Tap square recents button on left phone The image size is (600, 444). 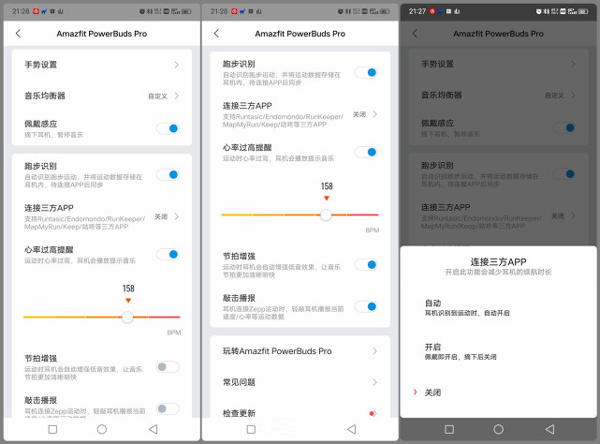coord(53,429)
